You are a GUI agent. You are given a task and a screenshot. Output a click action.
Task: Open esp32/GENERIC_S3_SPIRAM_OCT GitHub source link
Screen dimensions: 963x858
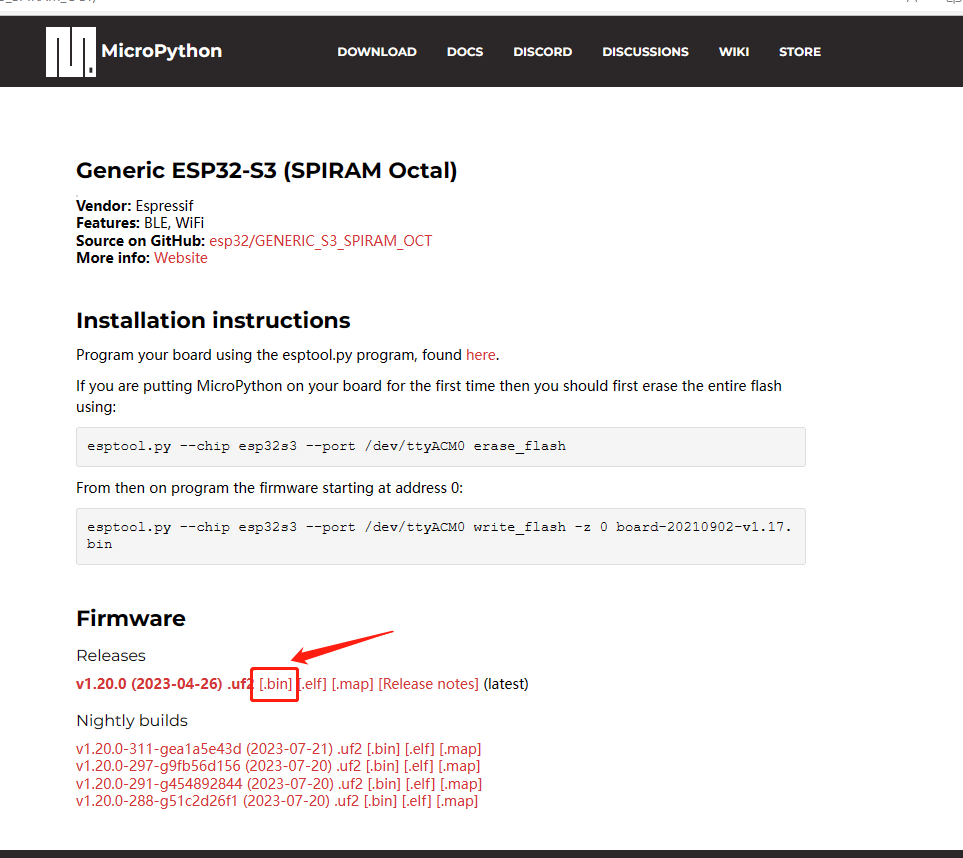(x=321, y=241)
